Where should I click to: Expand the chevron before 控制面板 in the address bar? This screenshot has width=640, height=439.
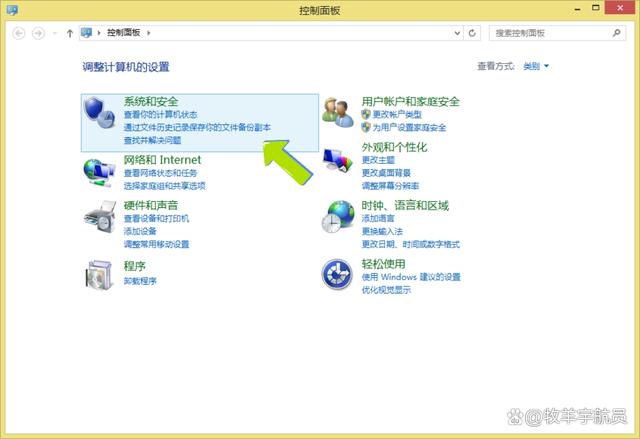coord(99,33)
